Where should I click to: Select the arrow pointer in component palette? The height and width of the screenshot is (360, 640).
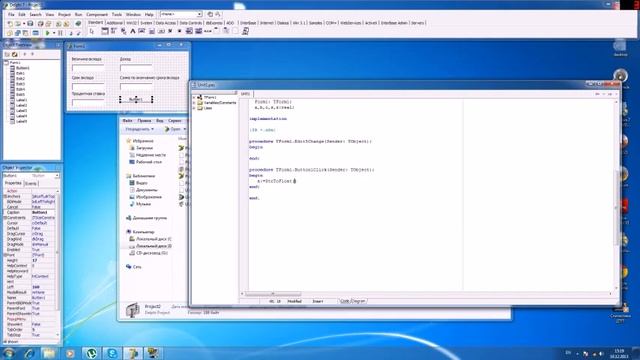(x=91, y=31)
